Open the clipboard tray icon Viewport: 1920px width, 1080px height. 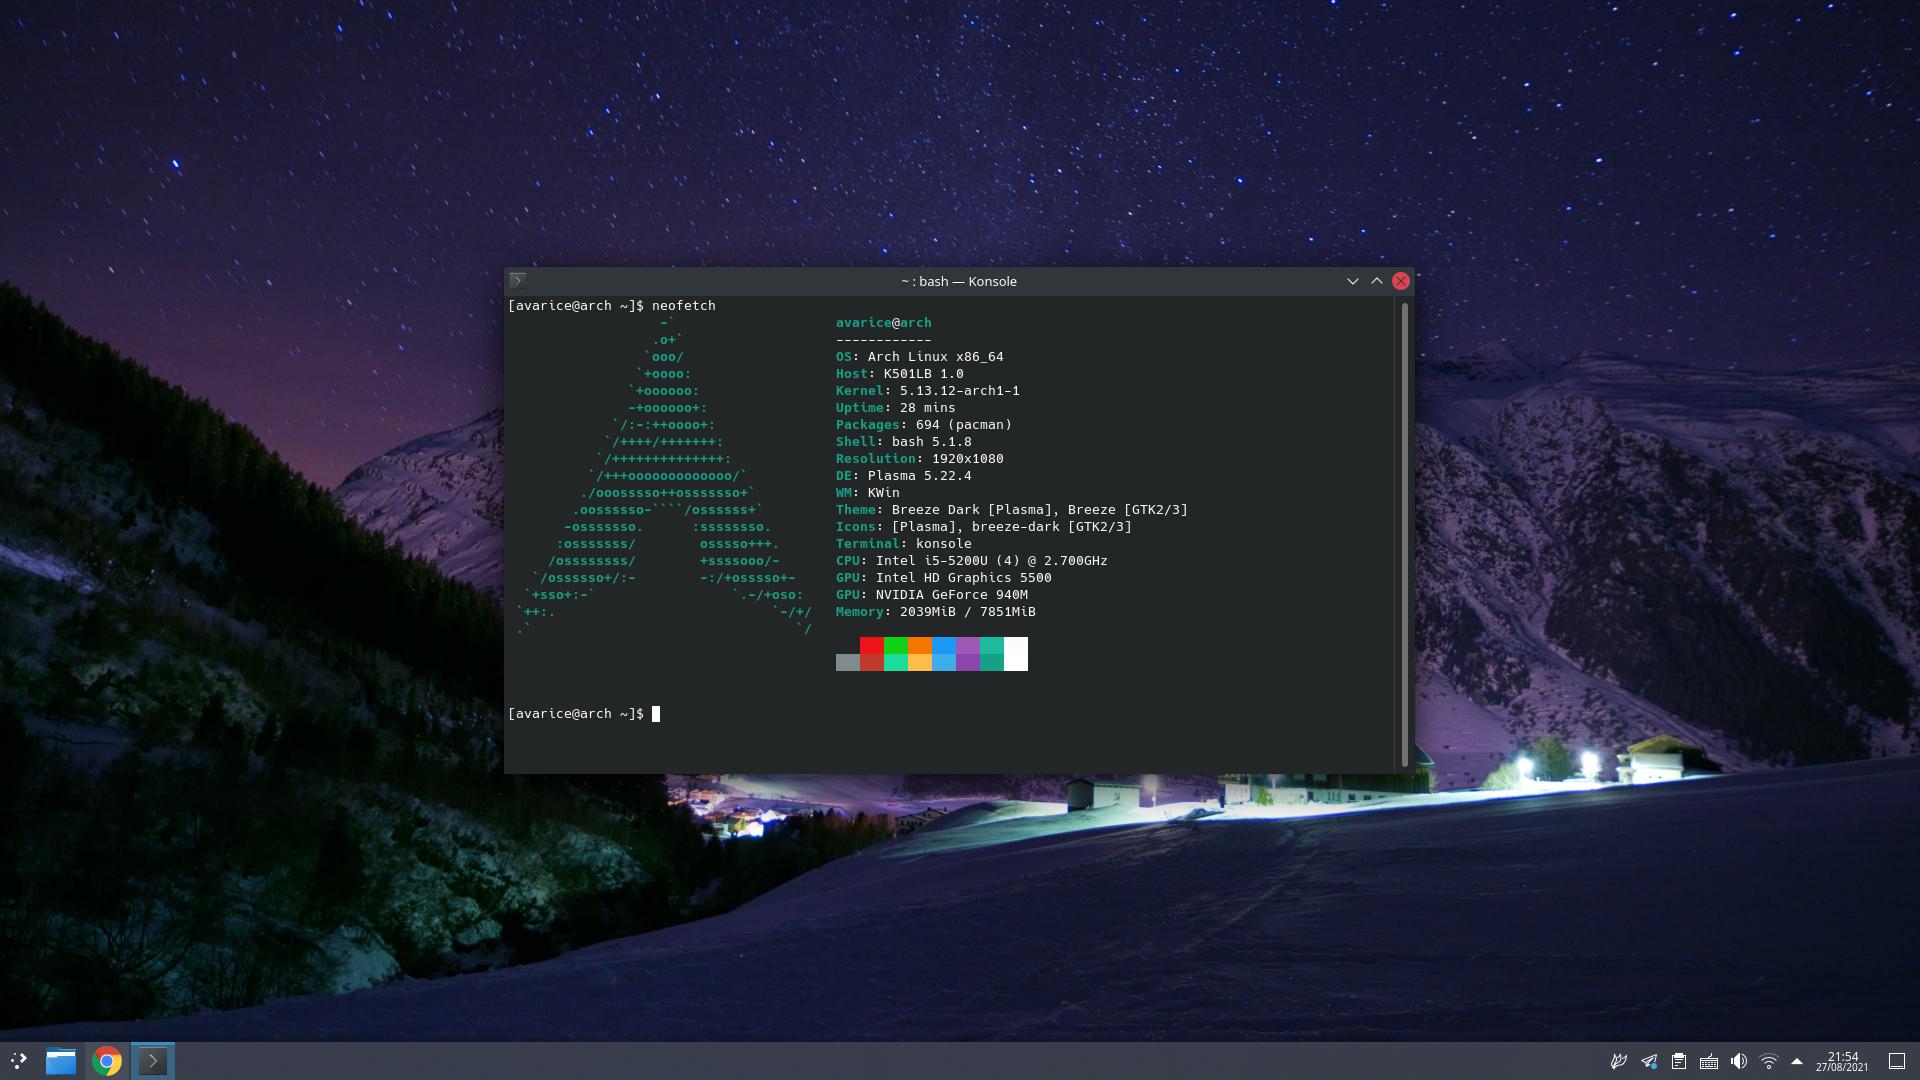click(x=1679, y=1061)
